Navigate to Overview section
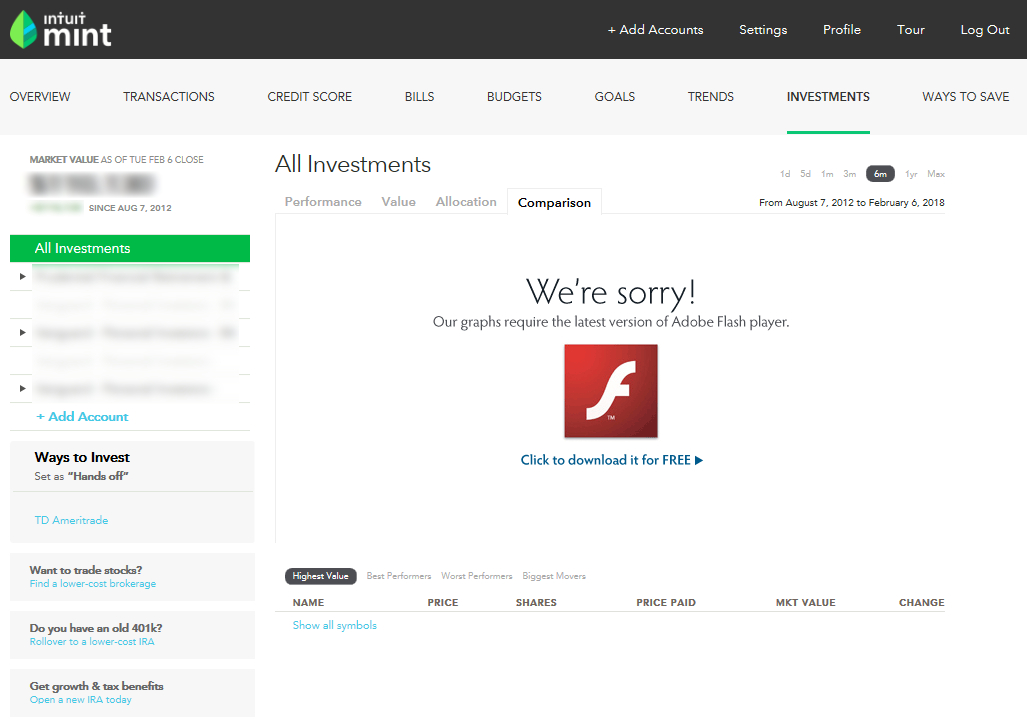The height and width of the screenshot is (722, 1027). click(x=40, y=96)
